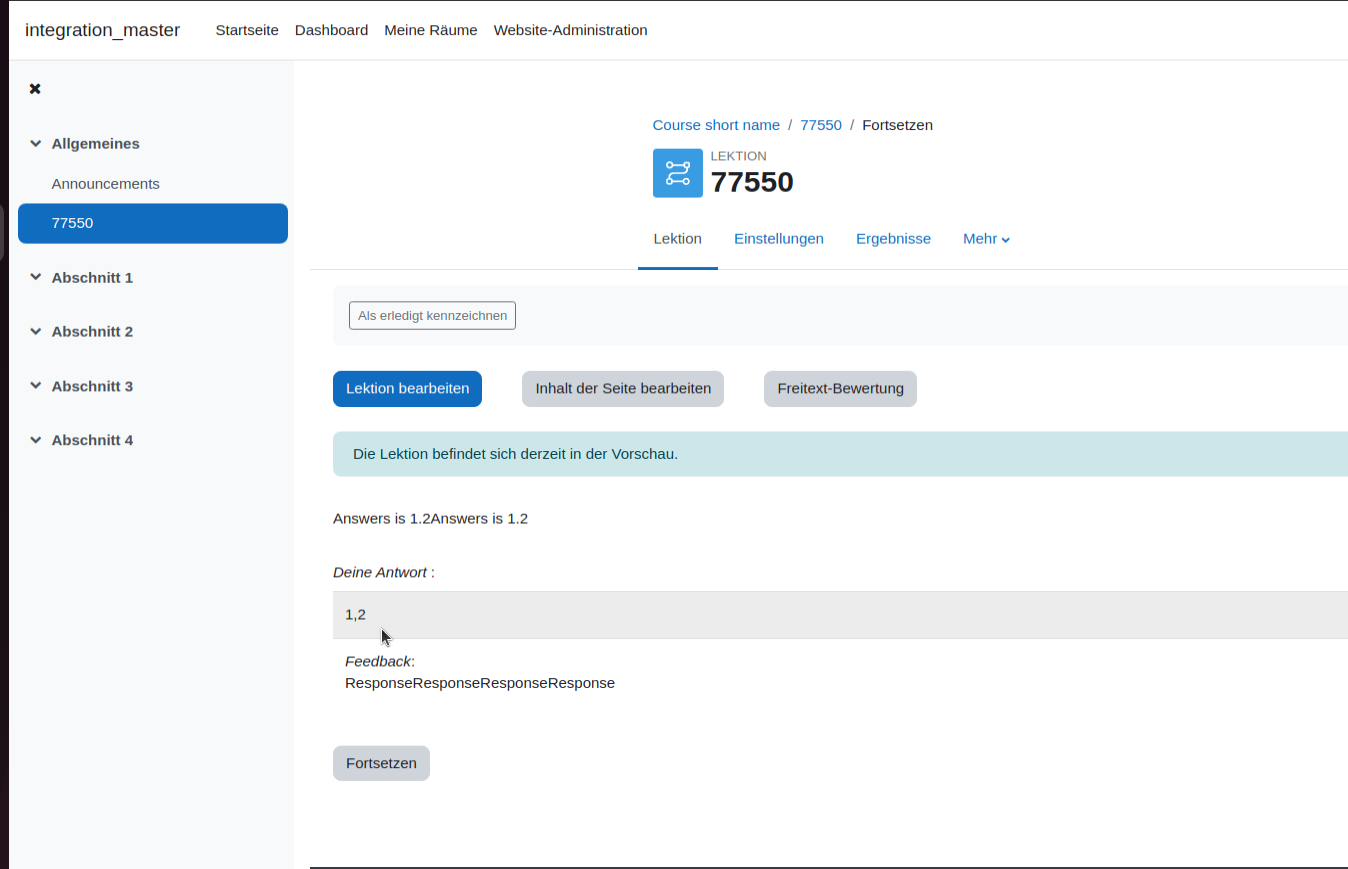Expand the Abschnitt 3 chevron
Viewport: 1348px width, 869px height.
pos(36,386)
